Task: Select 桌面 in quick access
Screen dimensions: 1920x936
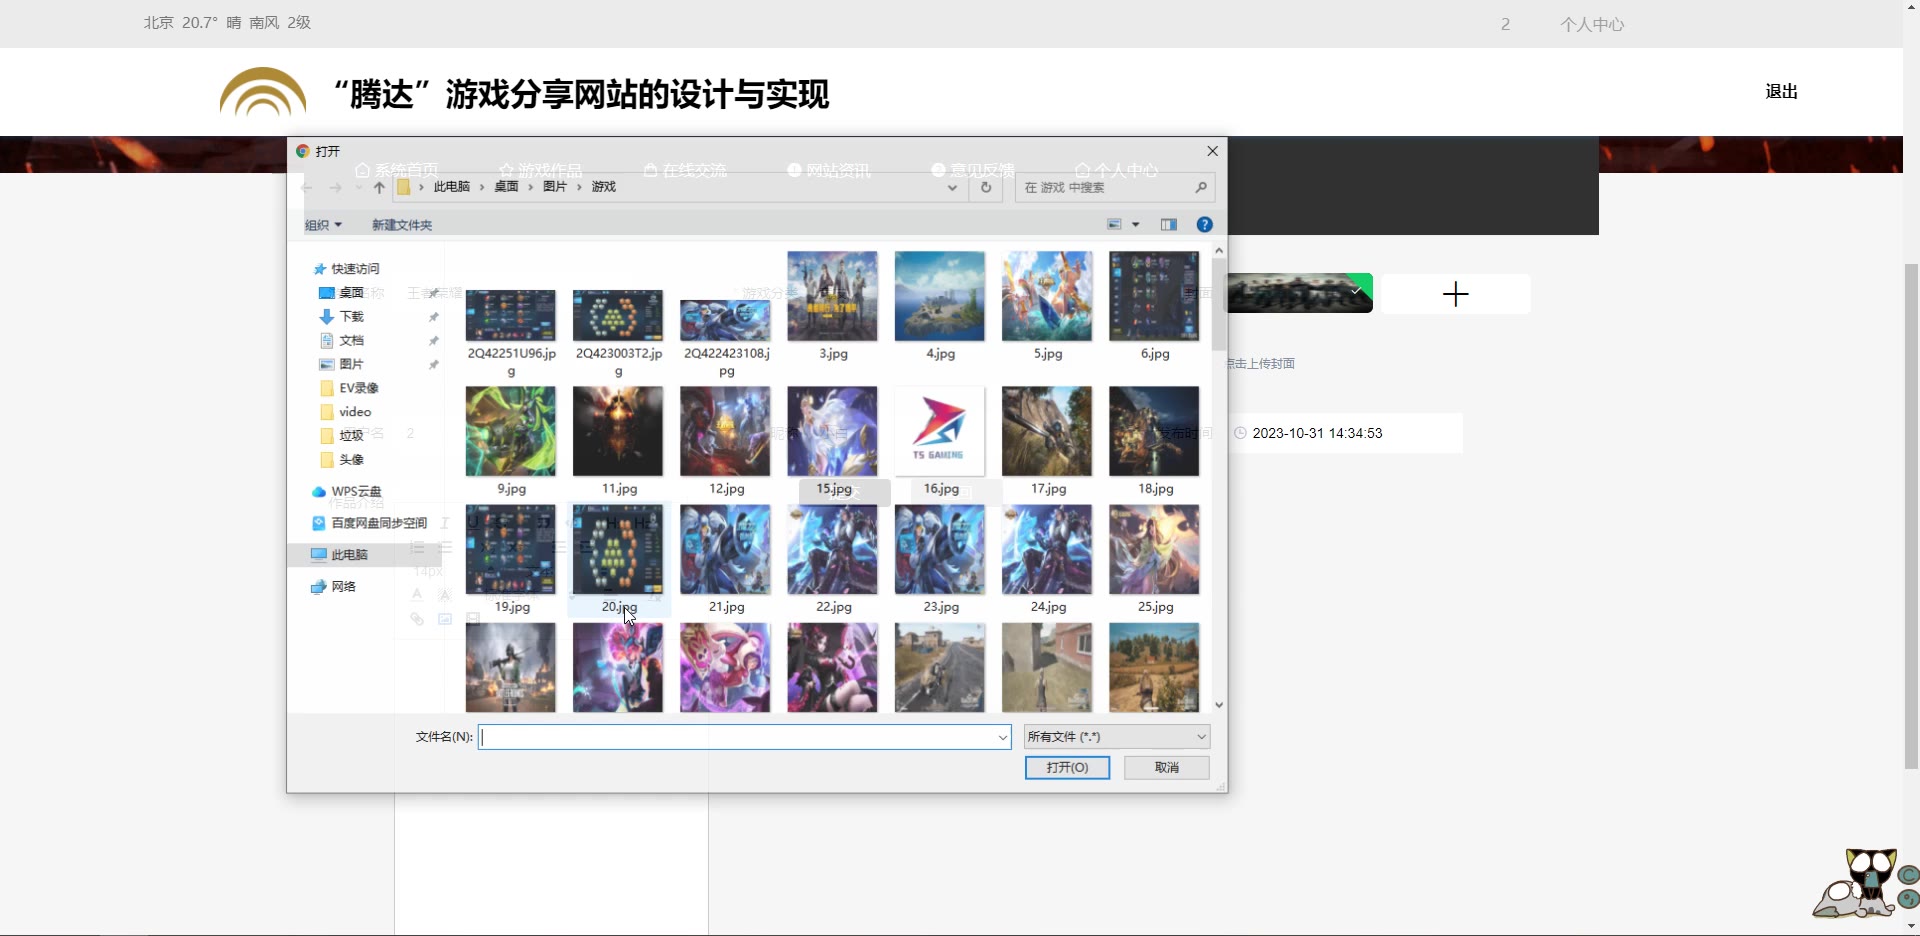Action: (x=341, y=293)
